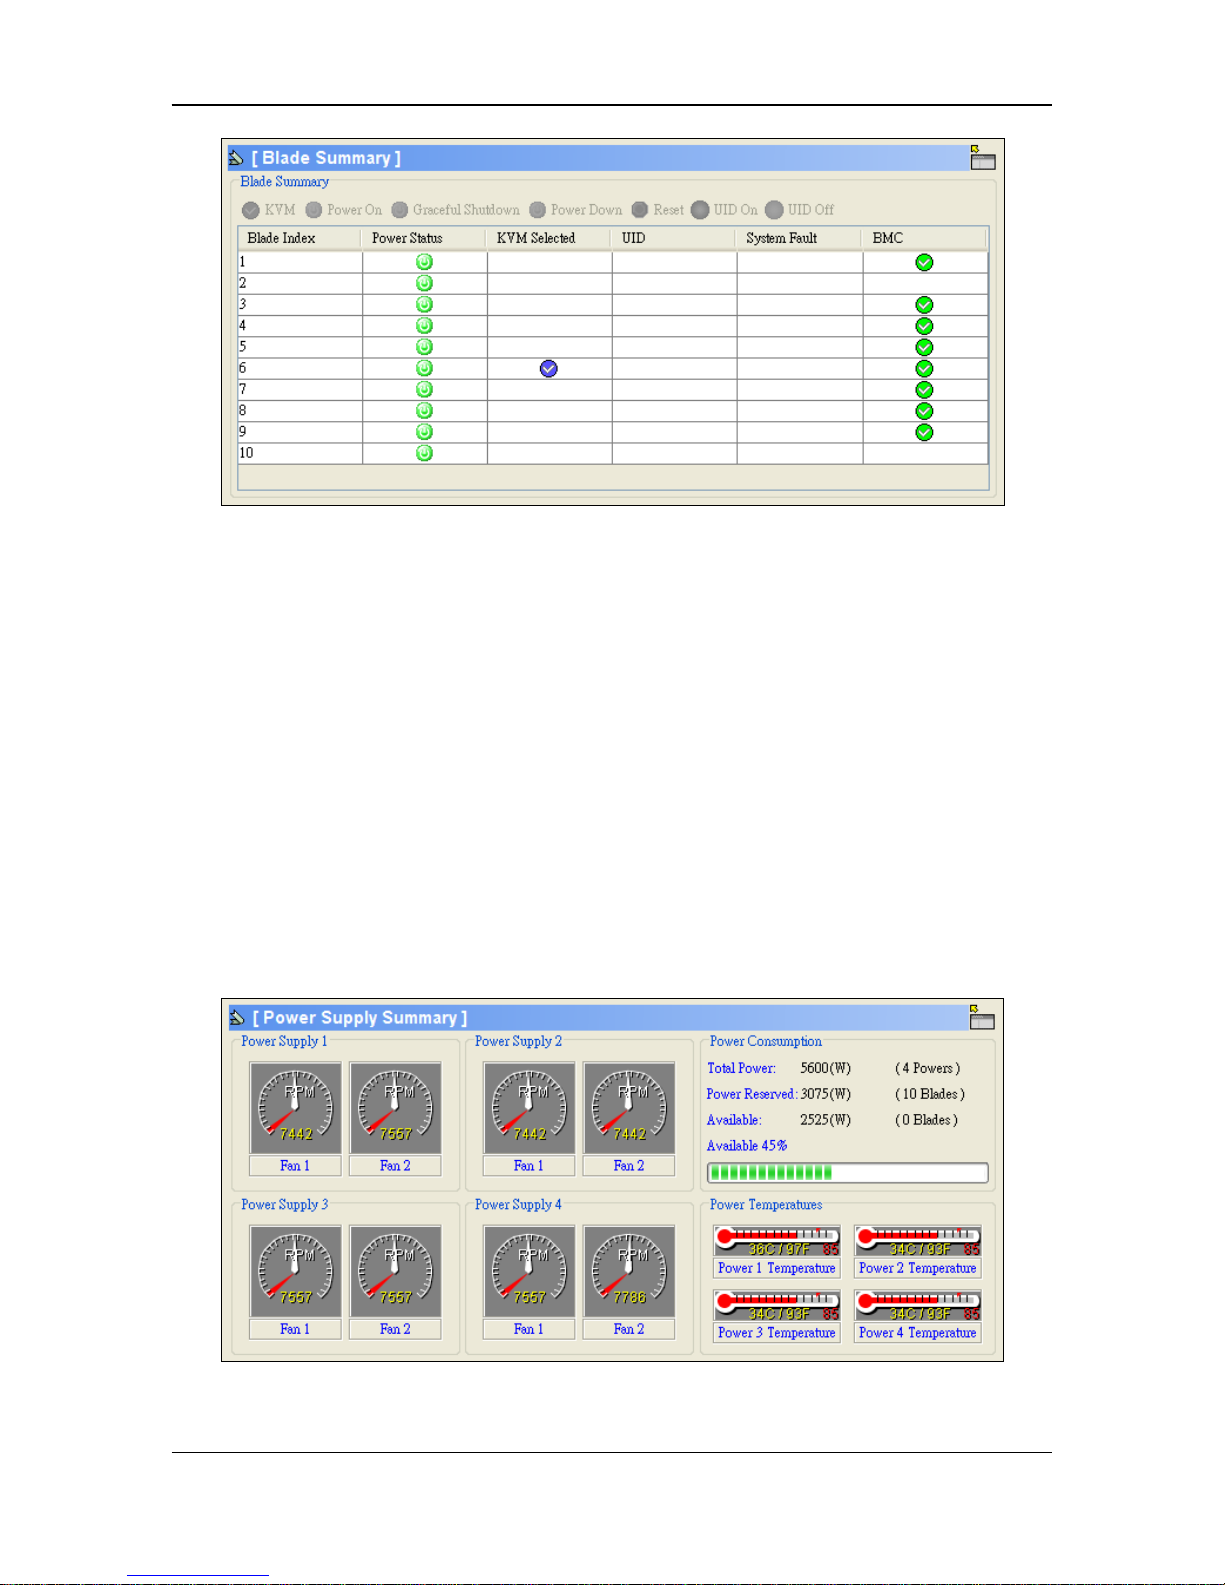1225x1585 pixels.
Task: Click the Total Power 5600(W) value
Action: point(825,1068)
